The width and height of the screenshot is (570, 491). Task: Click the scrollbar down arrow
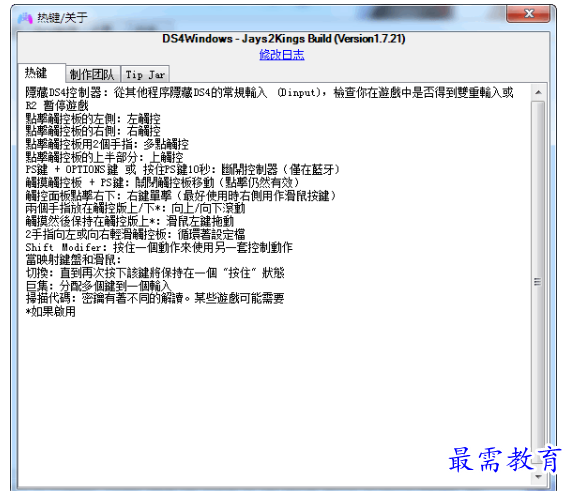[538, 476]
